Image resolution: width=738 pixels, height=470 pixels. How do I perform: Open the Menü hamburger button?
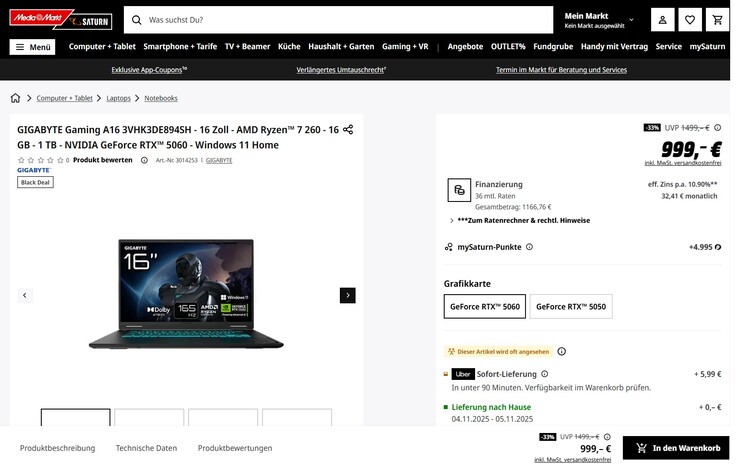pos(32,47)
